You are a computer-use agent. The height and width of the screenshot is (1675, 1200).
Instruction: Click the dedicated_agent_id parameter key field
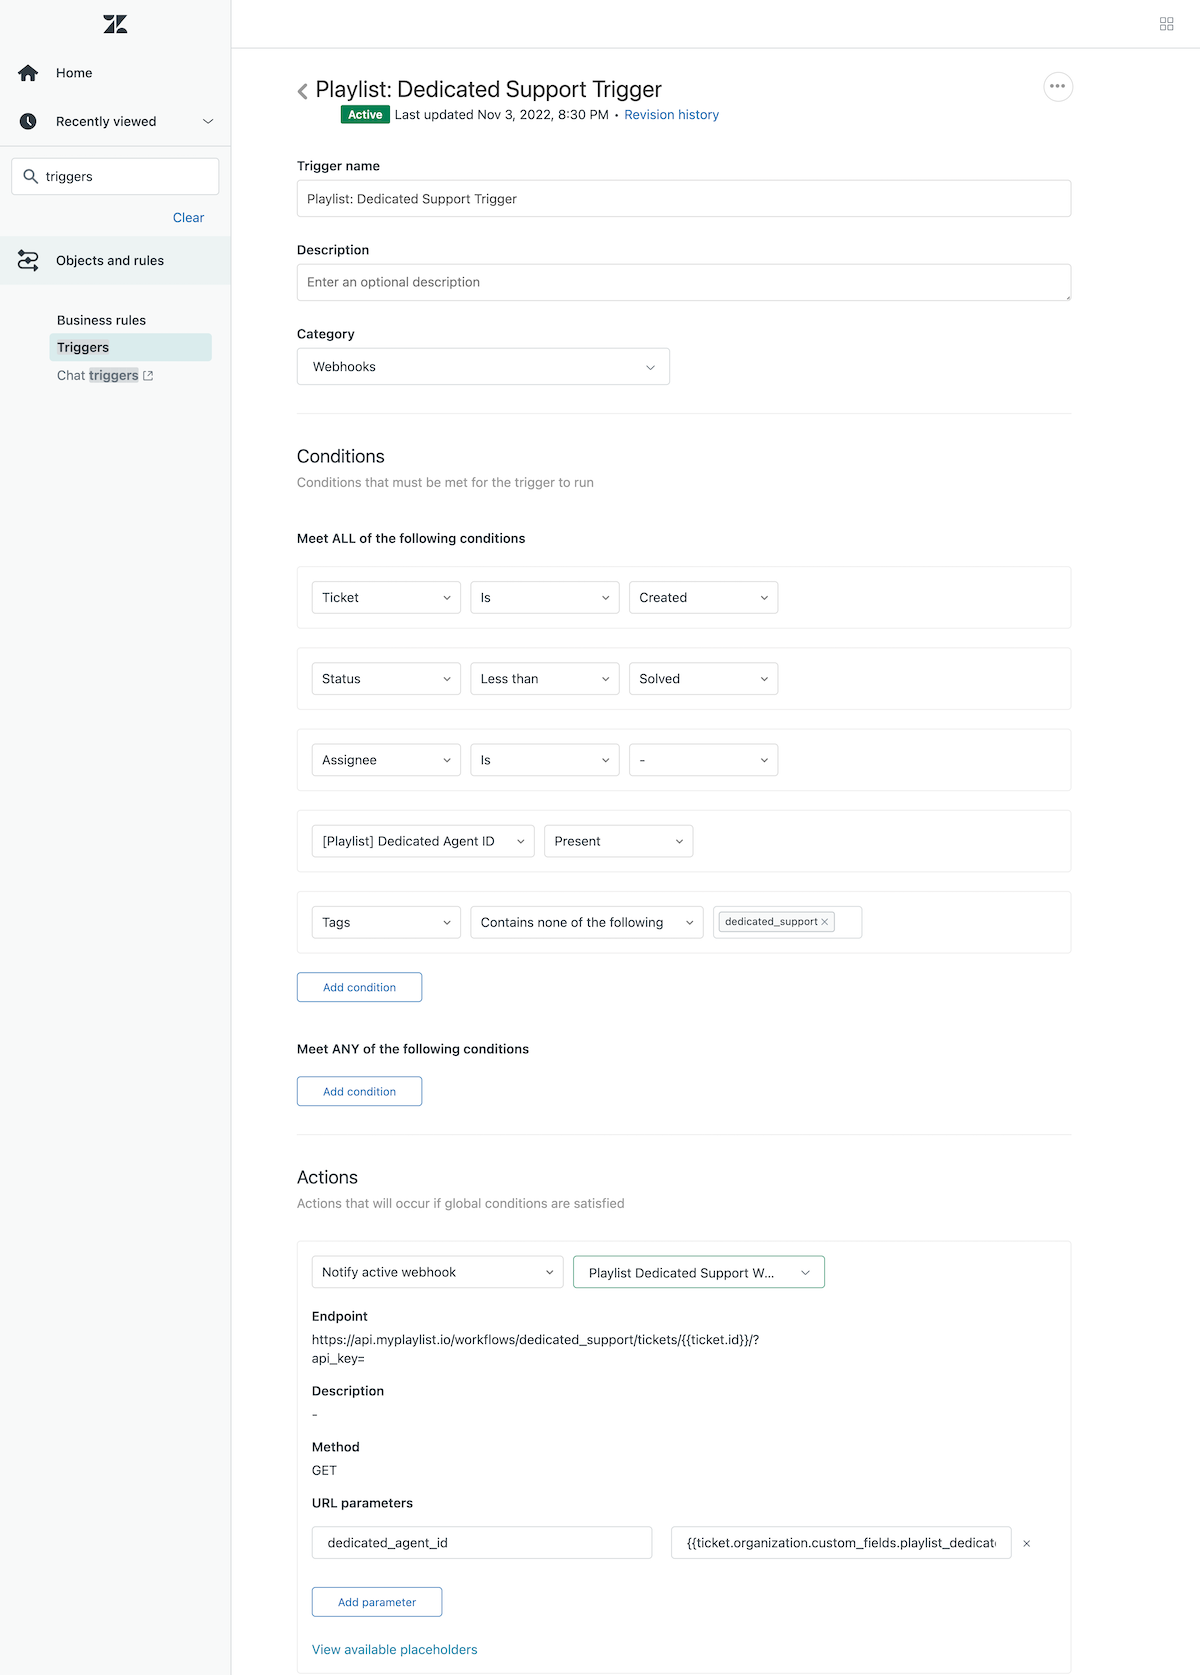coord(482,1543)
